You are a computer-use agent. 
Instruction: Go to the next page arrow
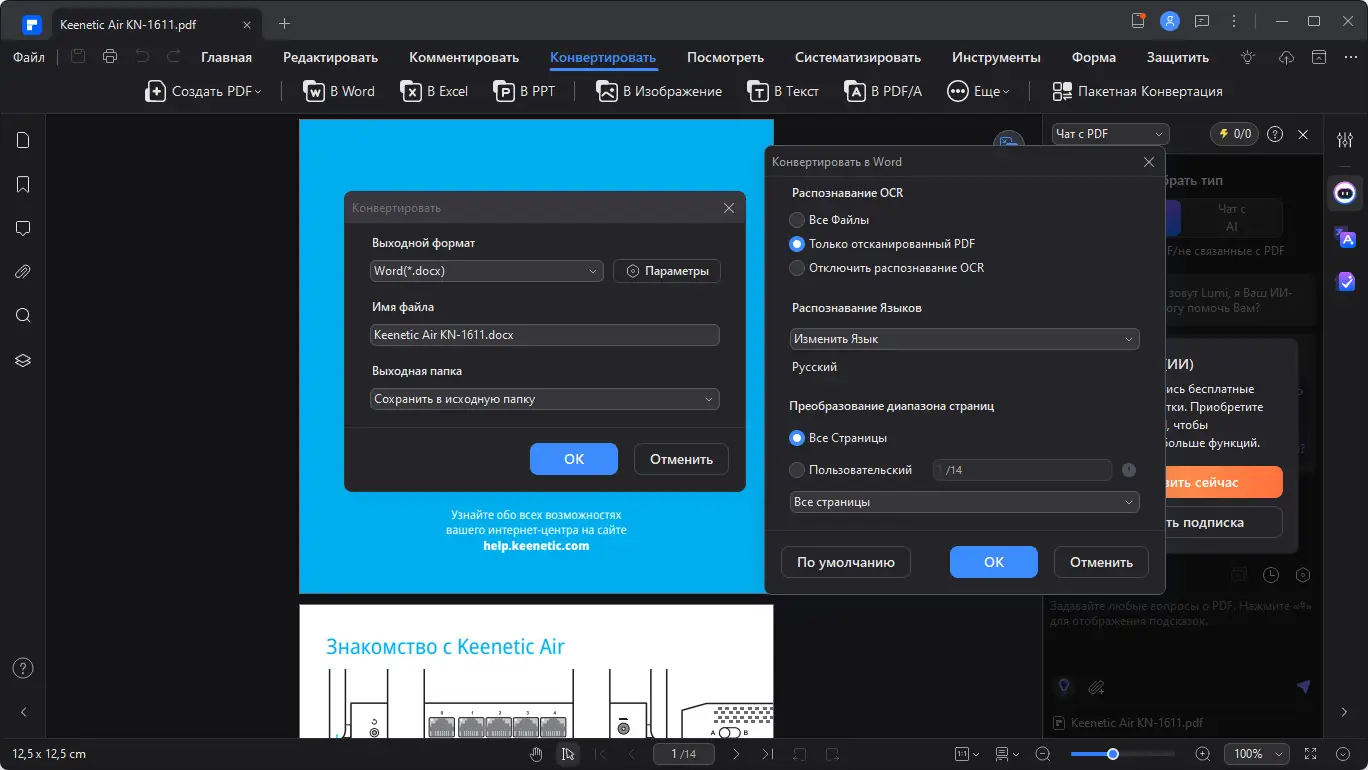pos(736,754)
